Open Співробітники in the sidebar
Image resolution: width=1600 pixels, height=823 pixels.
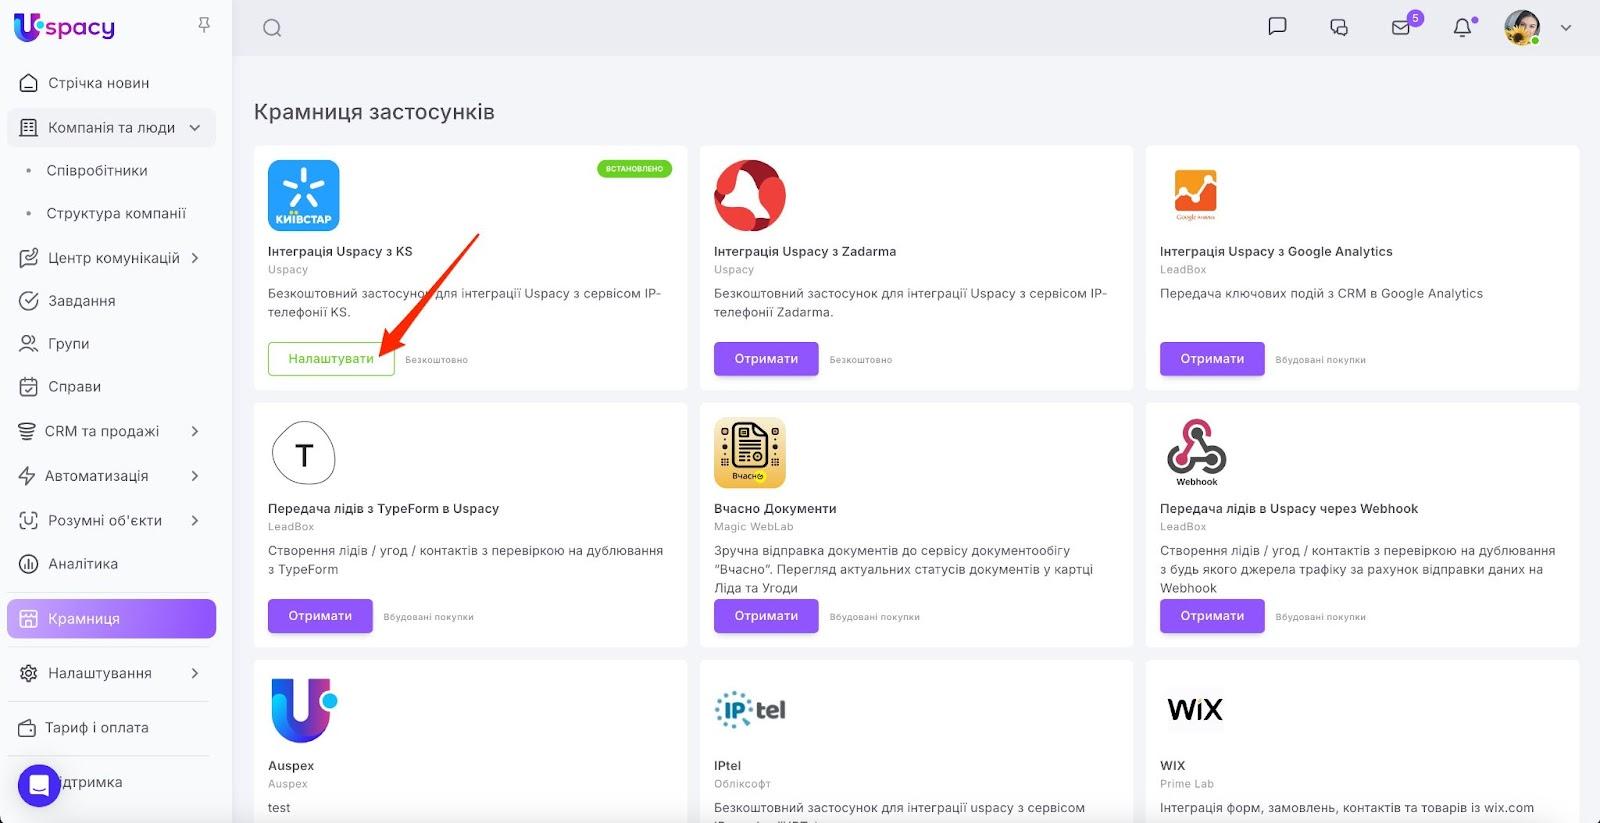[x=97, y=171]
